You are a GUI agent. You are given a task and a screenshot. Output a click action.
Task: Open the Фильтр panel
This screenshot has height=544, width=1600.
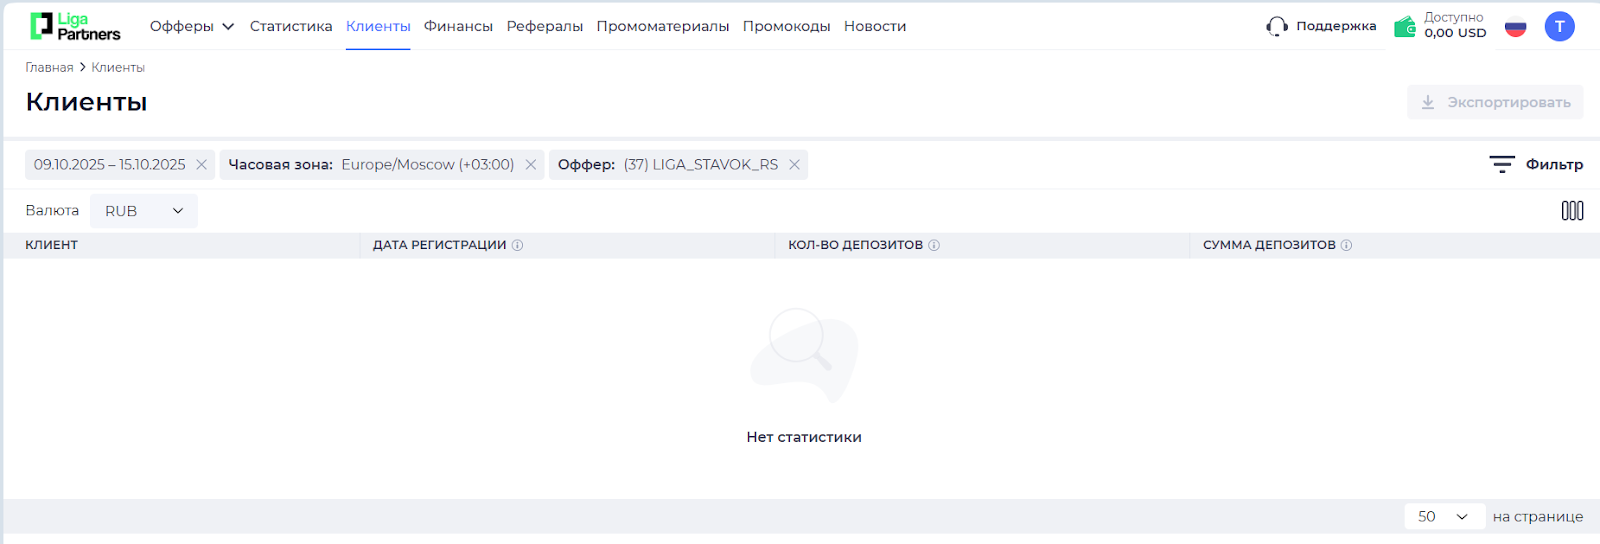click(1536, 164)
